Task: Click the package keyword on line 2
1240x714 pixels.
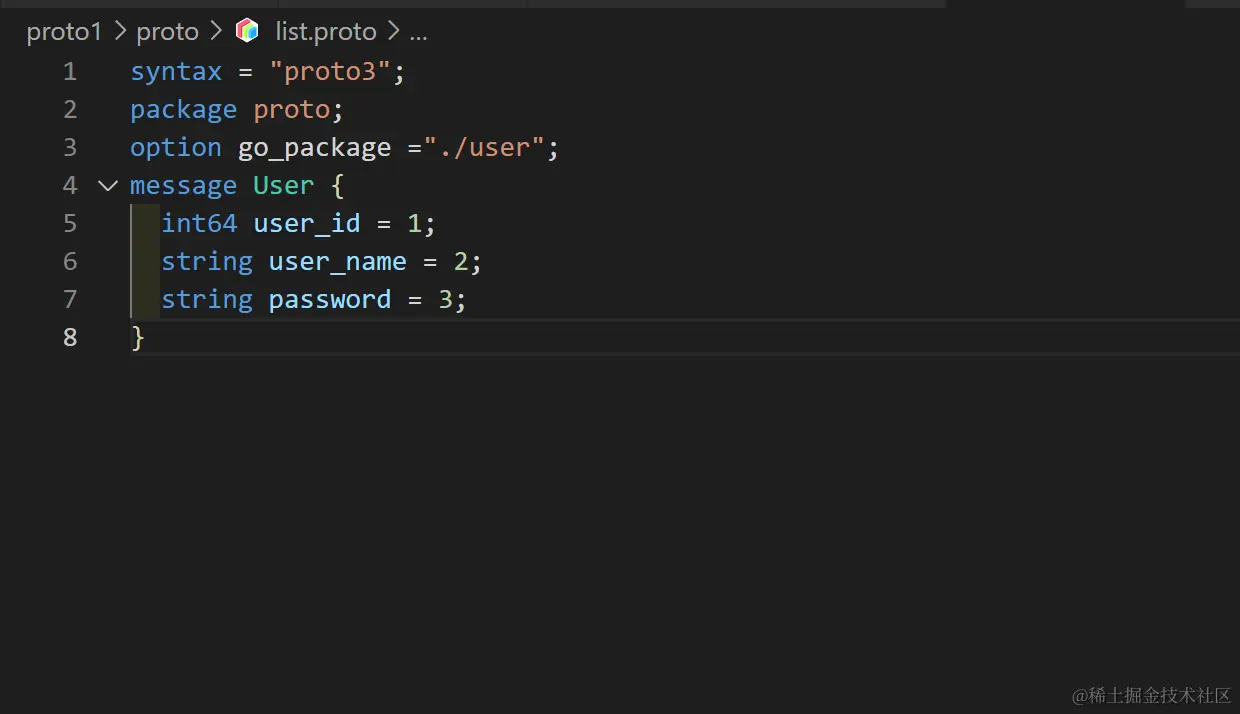Action: click(184, 109)
